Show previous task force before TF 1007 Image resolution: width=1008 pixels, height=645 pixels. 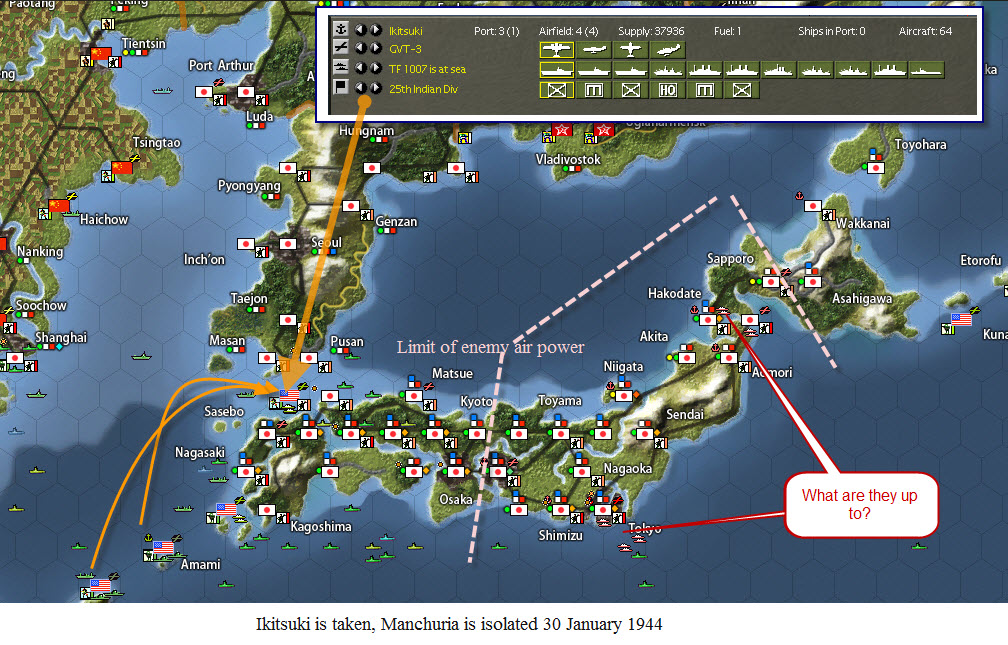click(x=361, y=68)
